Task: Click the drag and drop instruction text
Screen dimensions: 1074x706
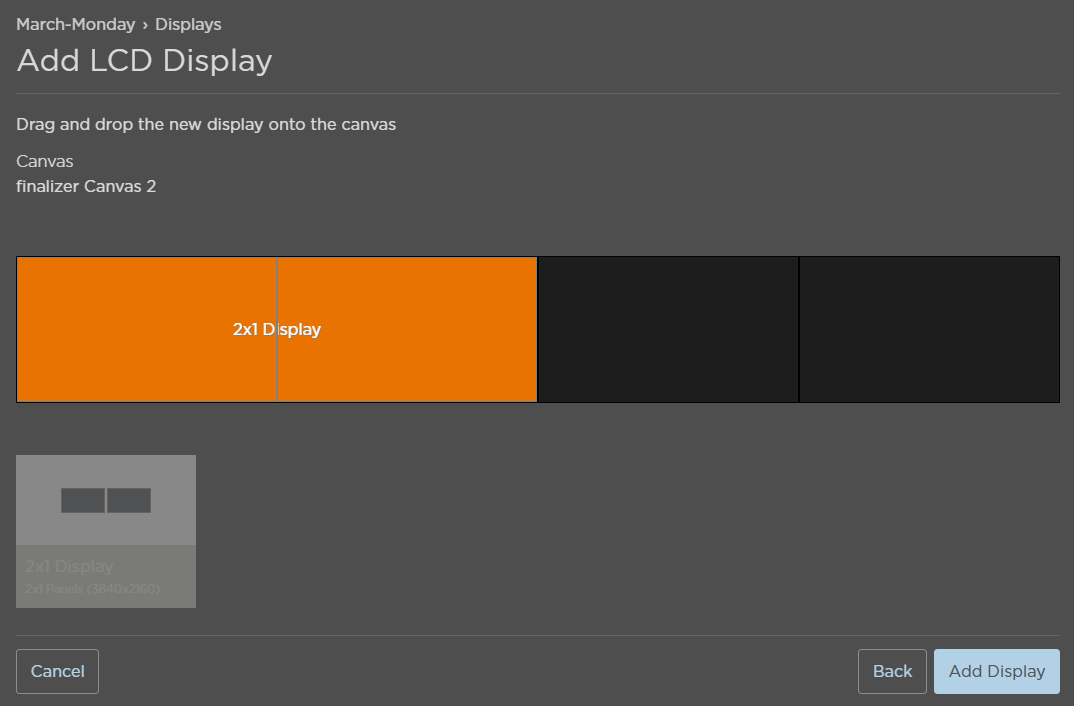Action: 206,125
